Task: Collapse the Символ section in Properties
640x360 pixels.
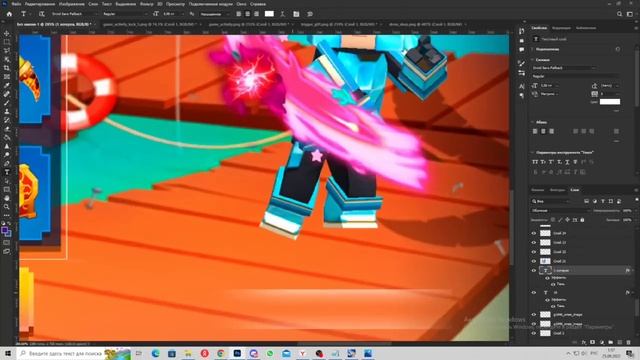Action: 532,60
